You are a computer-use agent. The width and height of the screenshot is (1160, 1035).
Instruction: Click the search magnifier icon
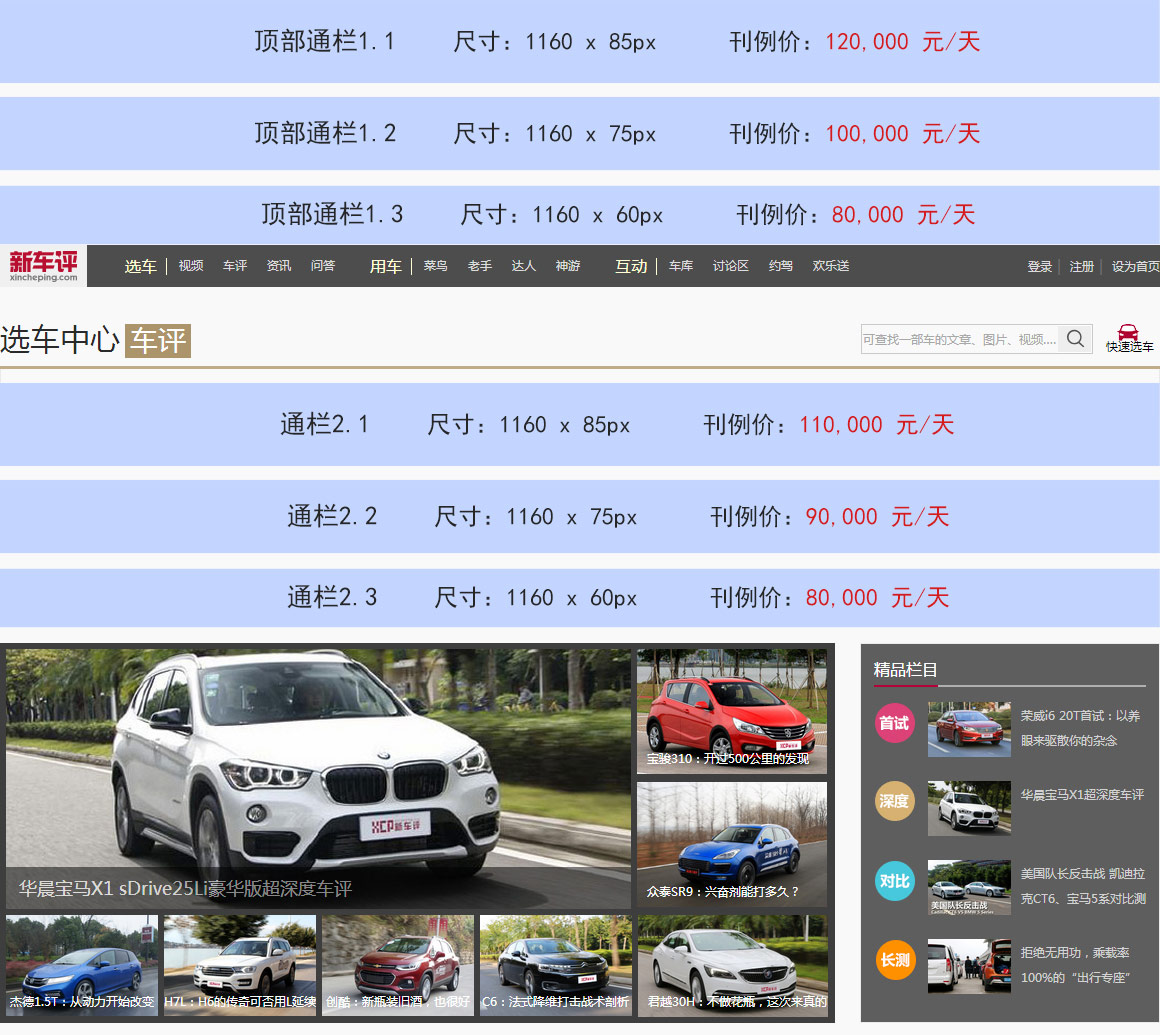pyautogui.click(x=1076, y=339)
